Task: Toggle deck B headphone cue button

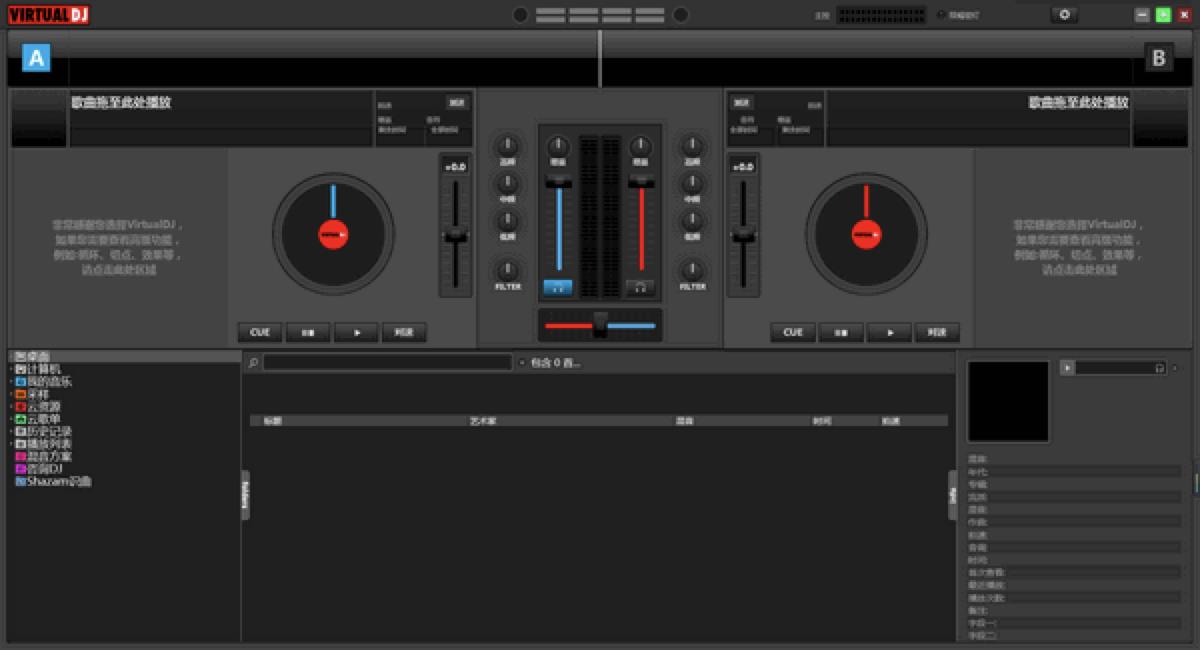Action: (x=640, y=287)
